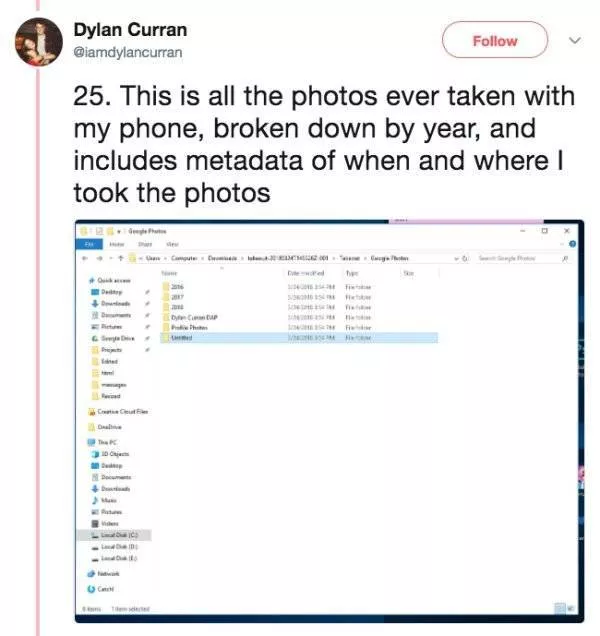The height and width of the screenshot is (636, 600).
Task: Open the @iamdylancurran profile link
Action: pos(128,52)
